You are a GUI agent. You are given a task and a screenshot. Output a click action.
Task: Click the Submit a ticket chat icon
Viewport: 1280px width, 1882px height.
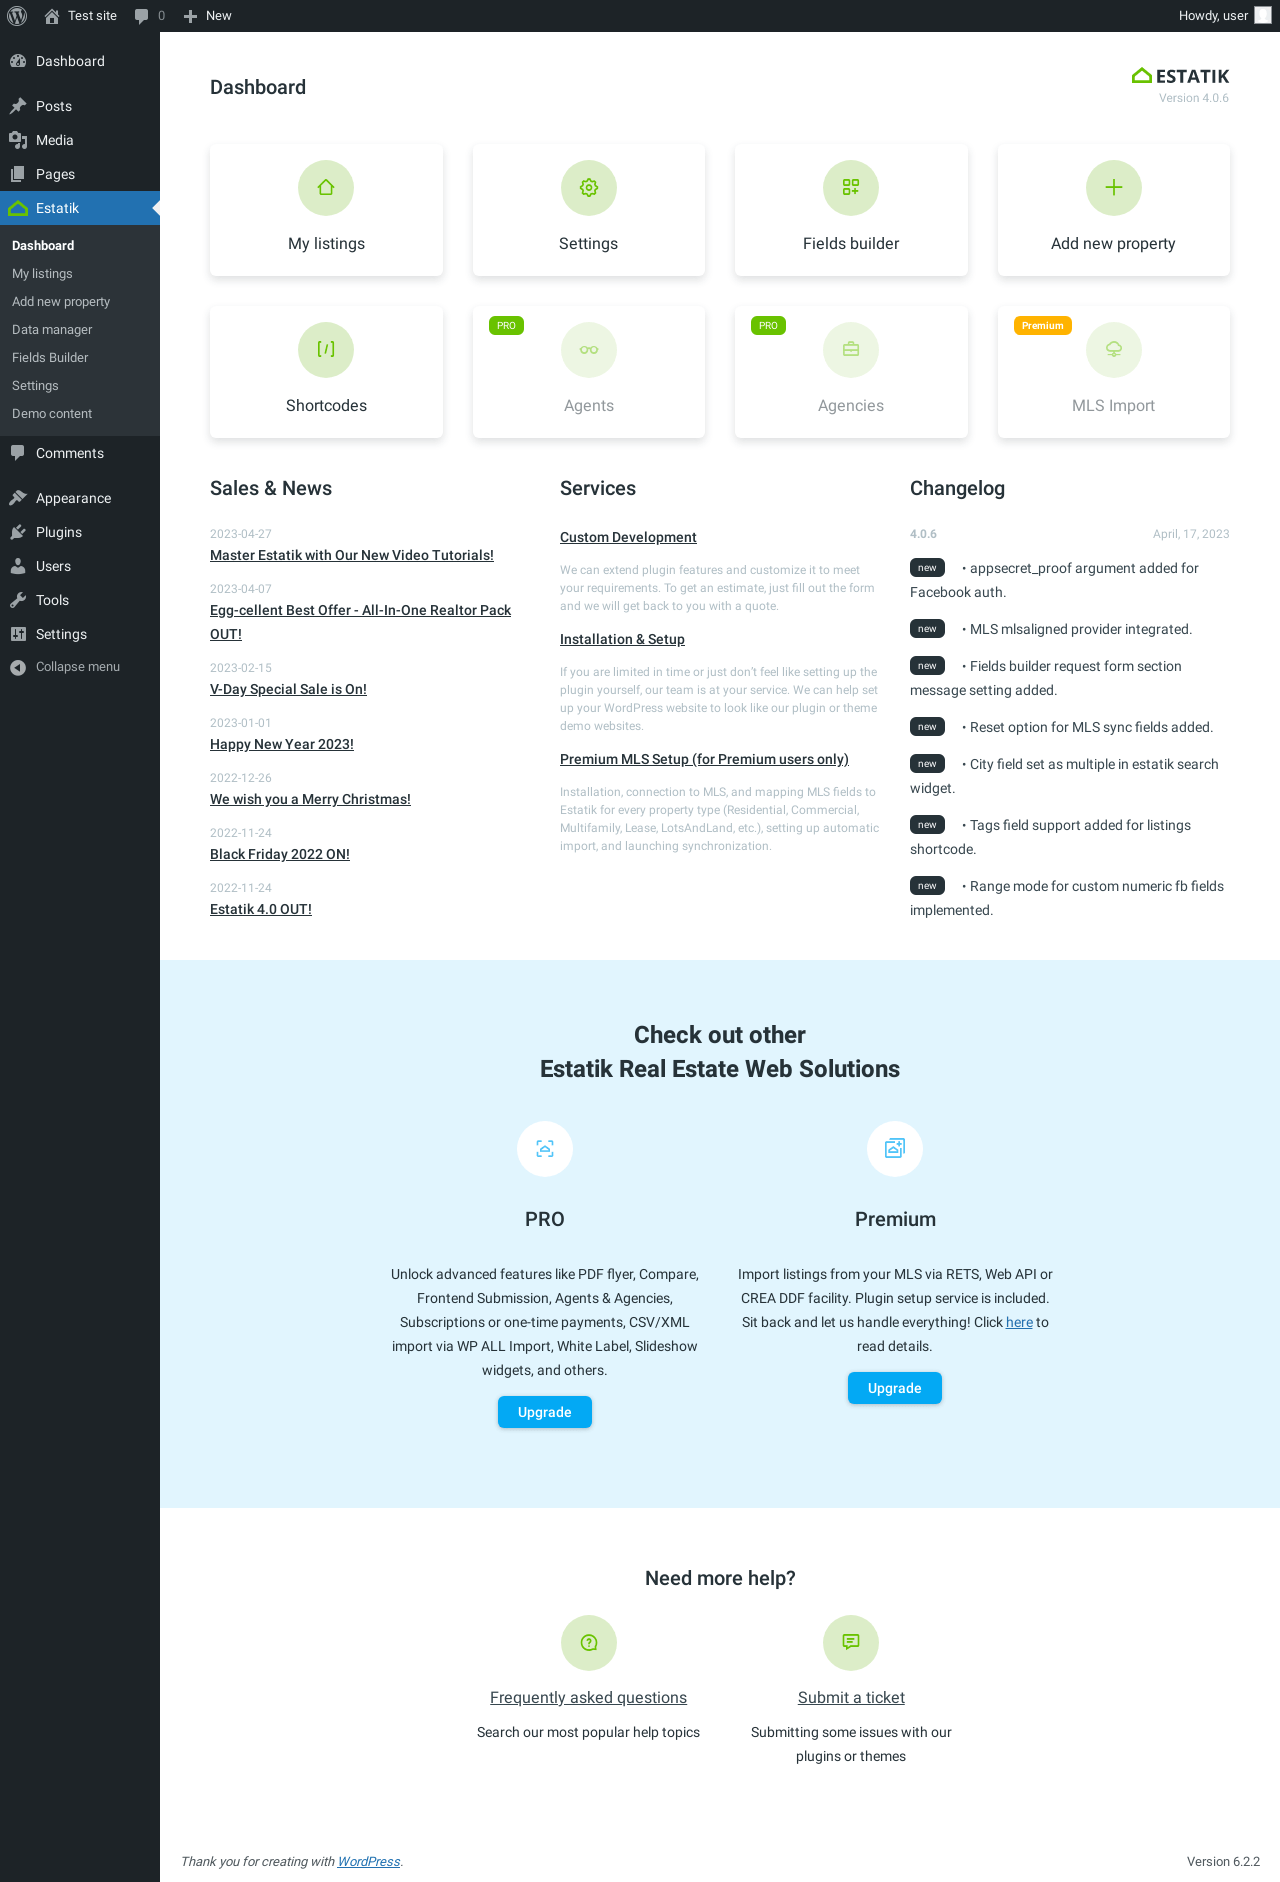click(851, 1643)
